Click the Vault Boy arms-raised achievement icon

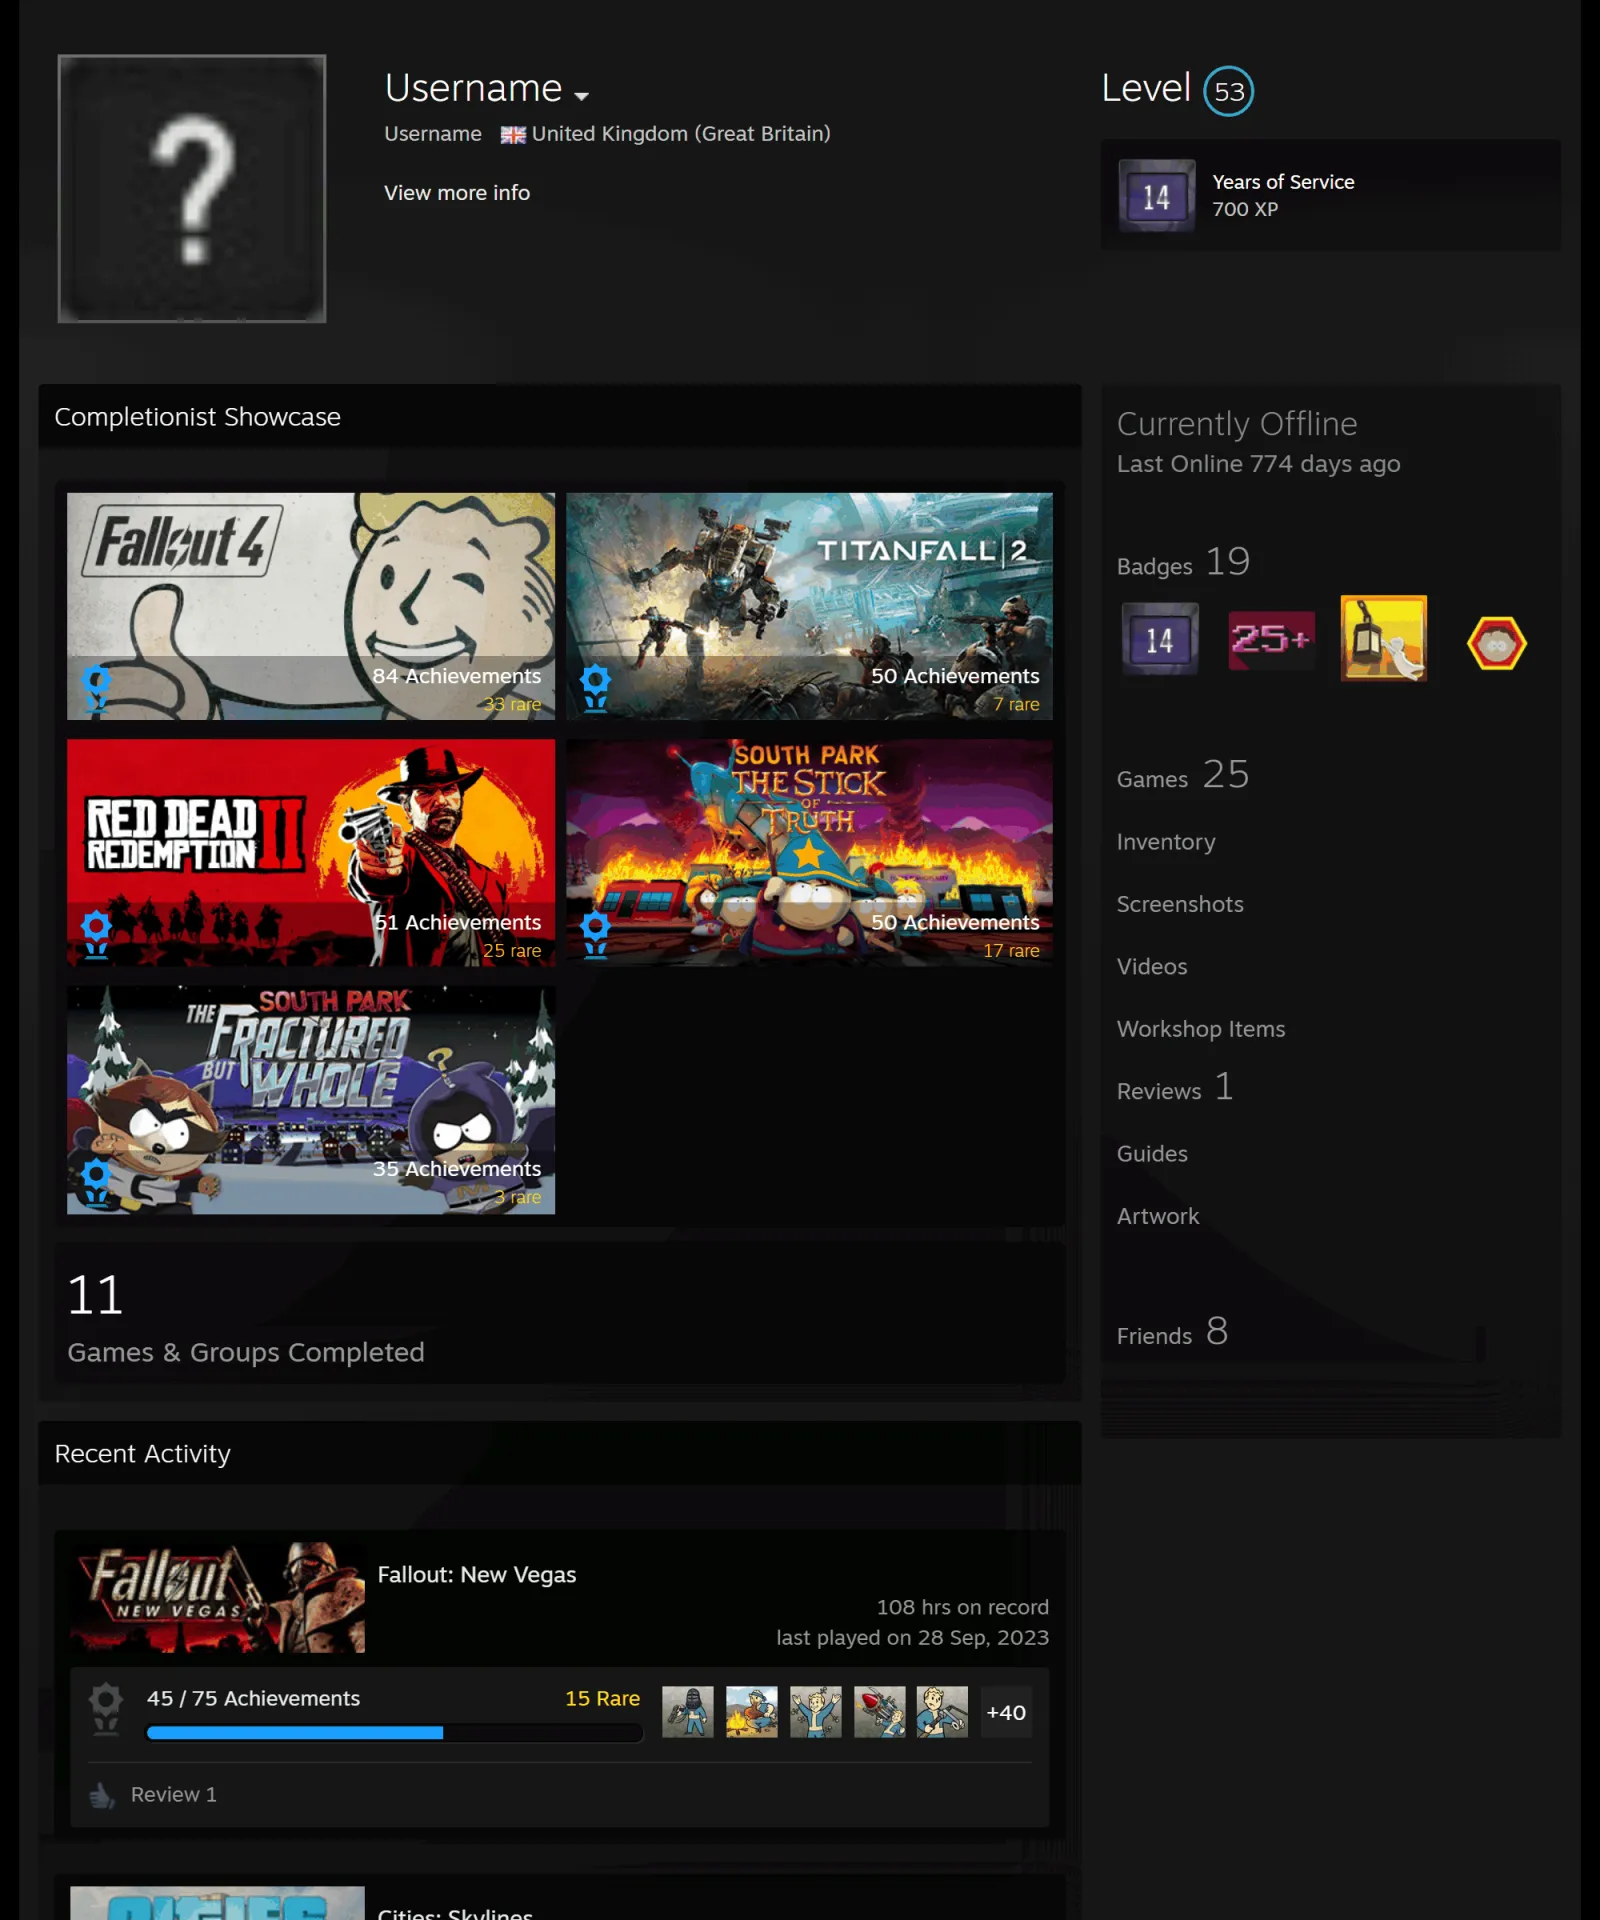(x=816, y=1712)
